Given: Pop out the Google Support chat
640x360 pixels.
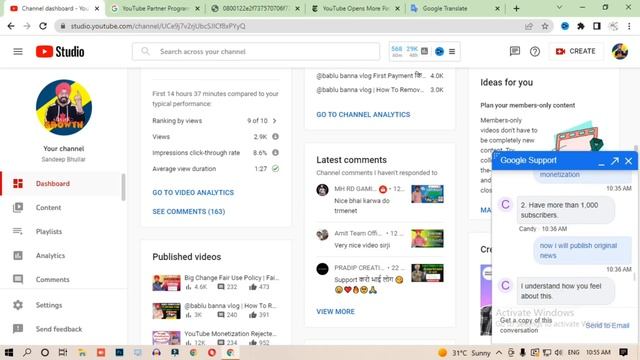Looking at the screenshot, I should (x=615, y=161).
